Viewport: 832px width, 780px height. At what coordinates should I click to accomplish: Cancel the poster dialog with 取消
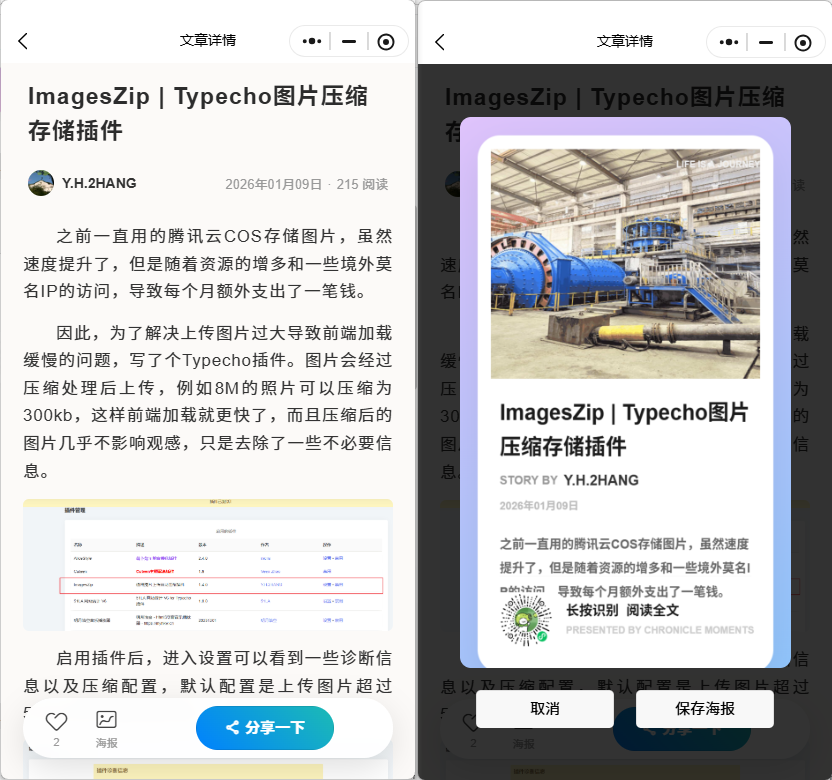point(544,708)
